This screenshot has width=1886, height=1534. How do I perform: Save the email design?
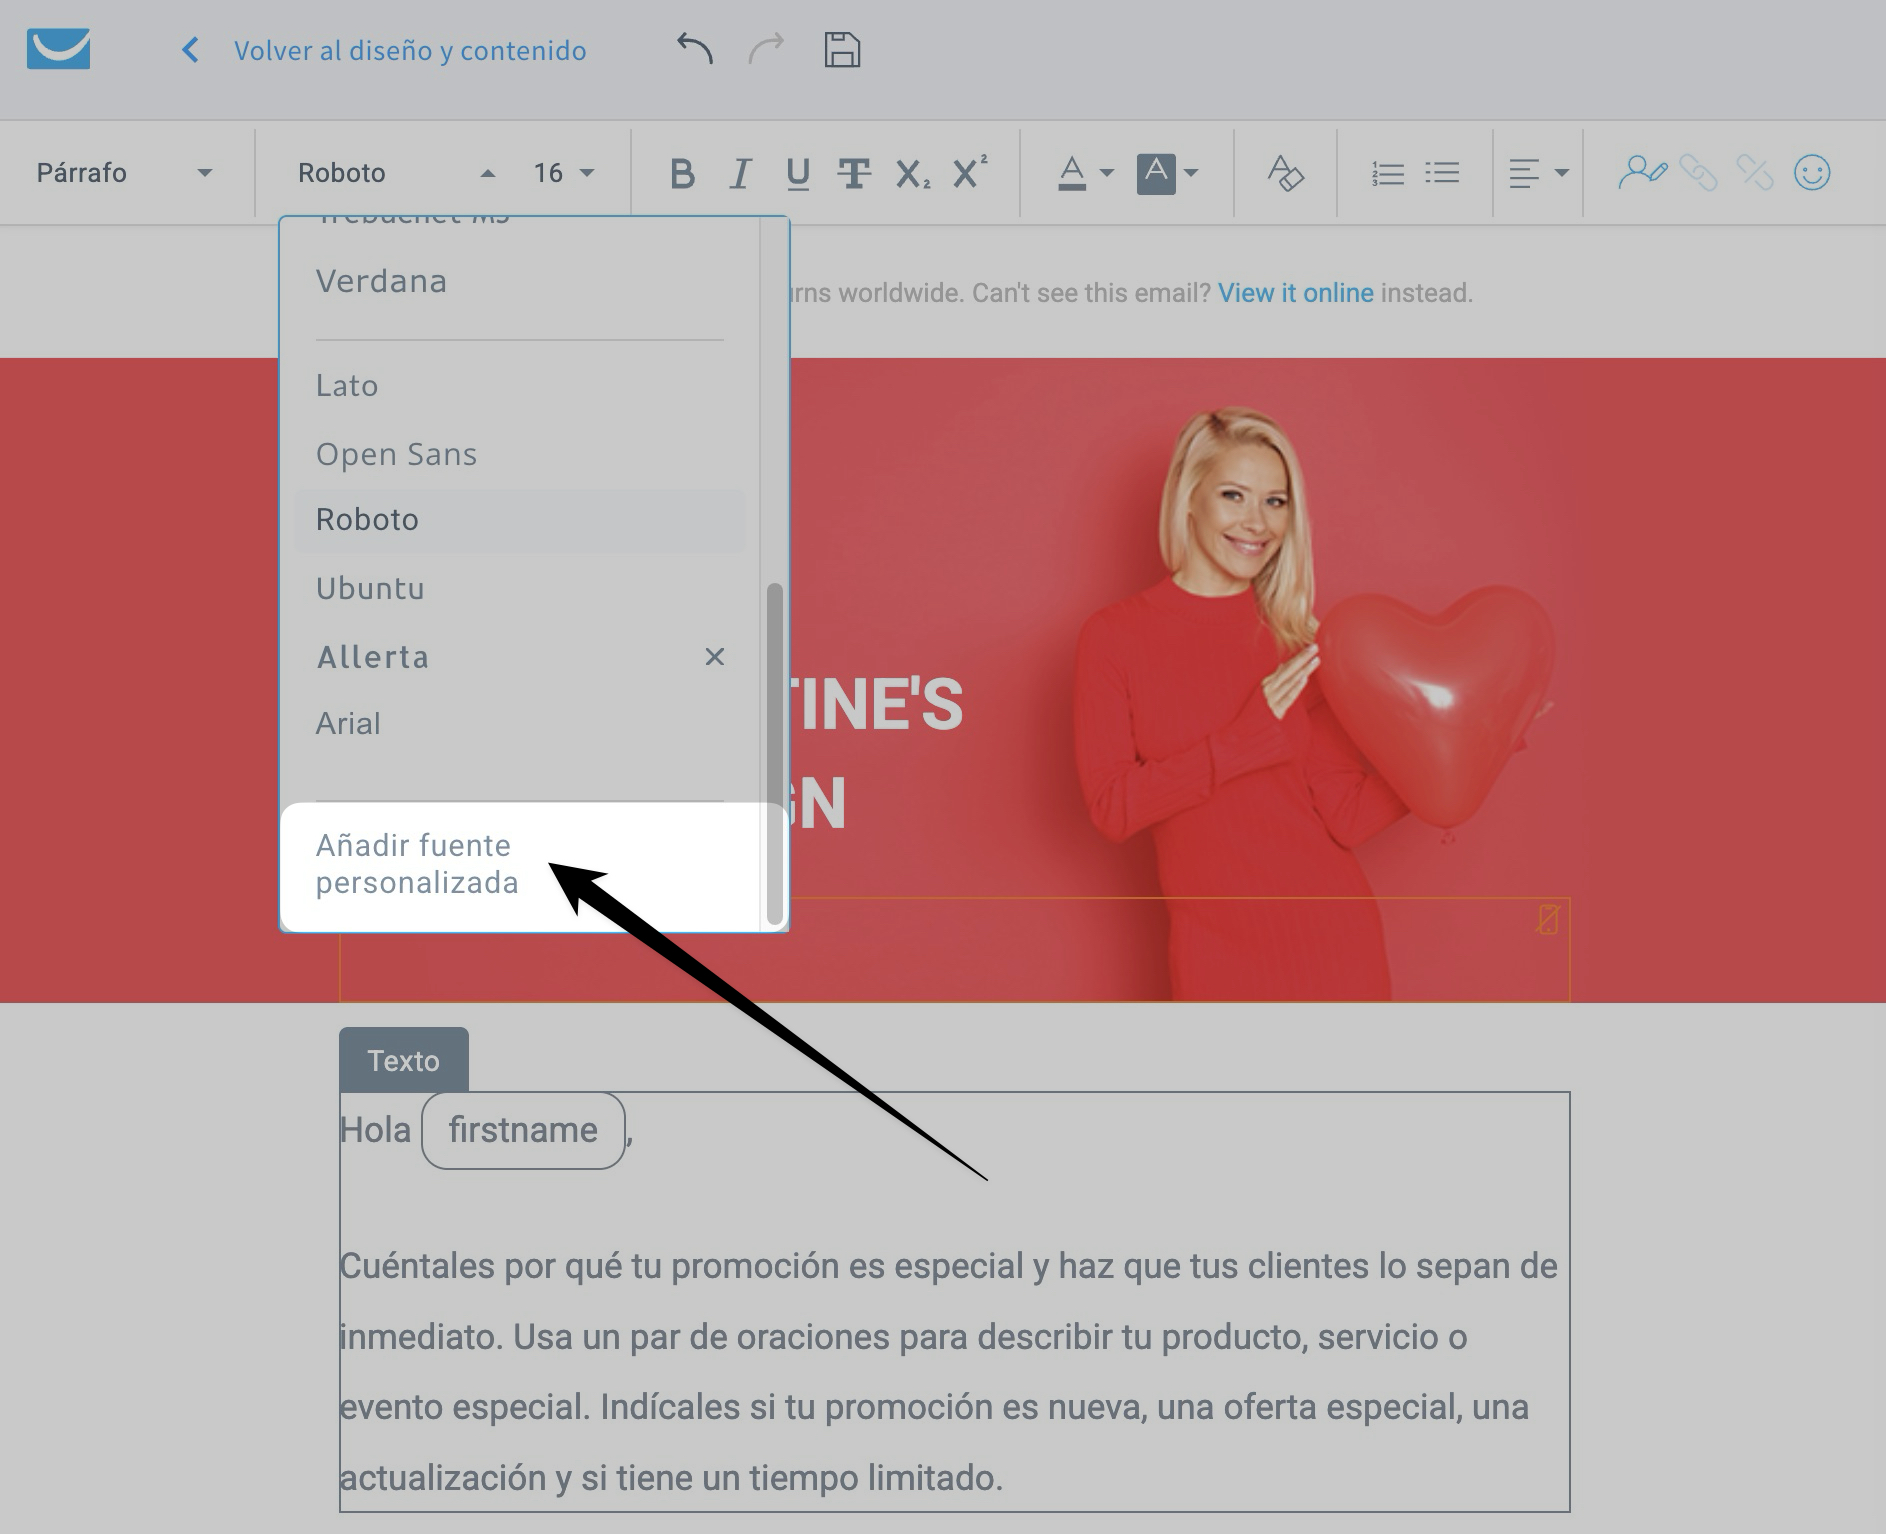point(840,48)
